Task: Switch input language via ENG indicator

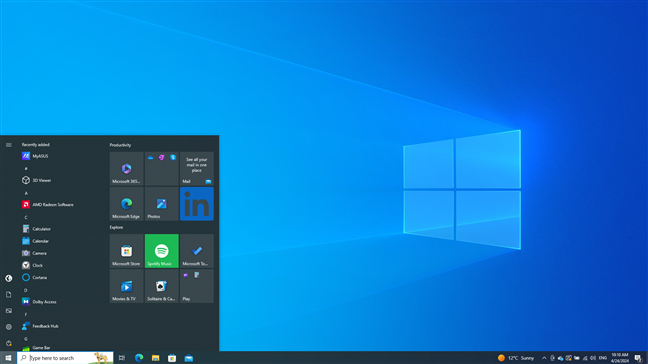Action: click(603, 358)
